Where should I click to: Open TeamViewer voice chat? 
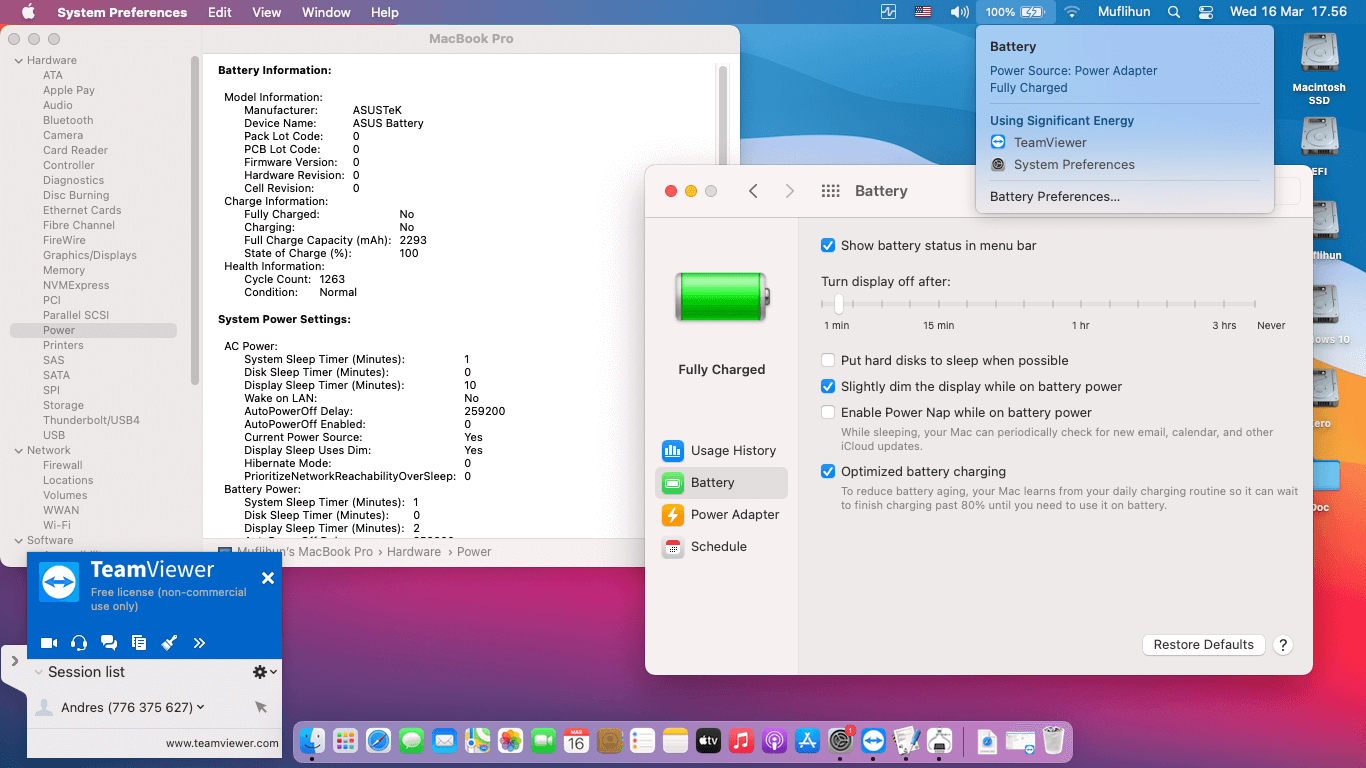(x=79, y=643)
